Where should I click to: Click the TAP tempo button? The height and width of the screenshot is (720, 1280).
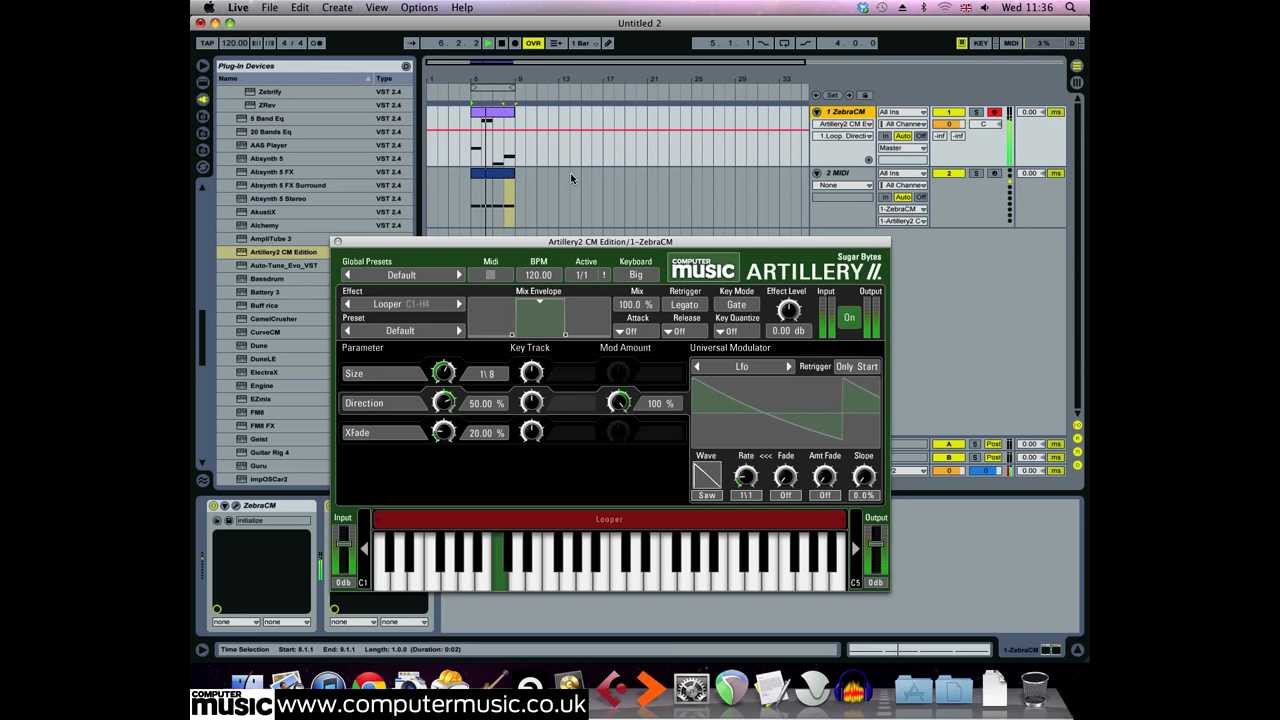[207, 43]
